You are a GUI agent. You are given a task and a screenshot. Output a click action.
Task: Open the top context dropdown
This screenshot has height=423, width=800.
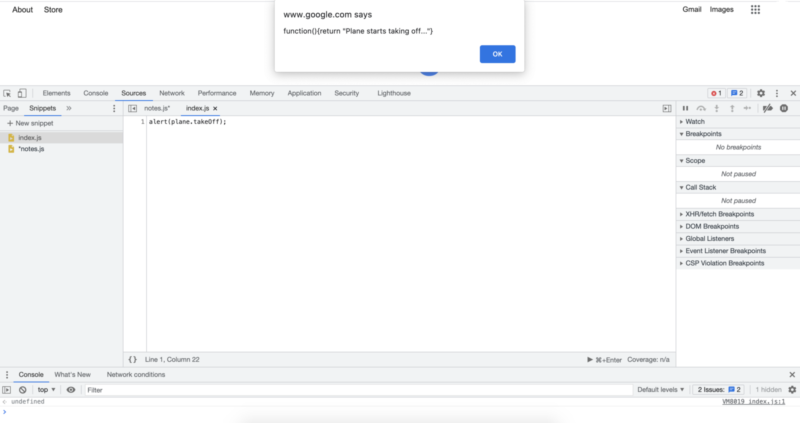46,390
